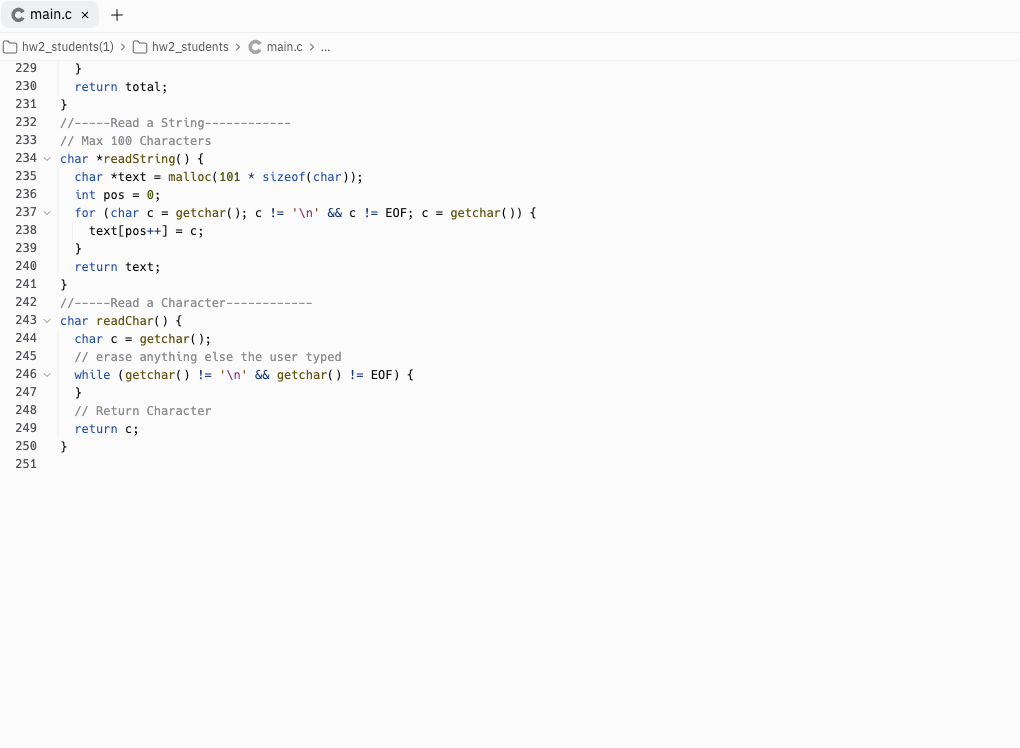Select the main.c editor tab
Image resolution: width=1020 pixels, height=748 pixels.
50,14
